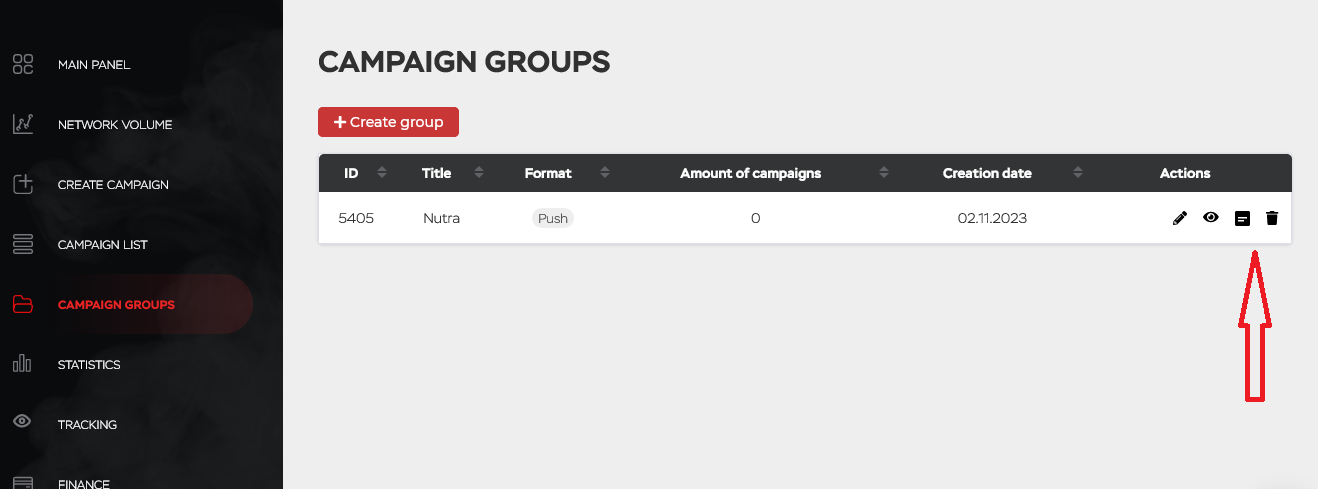
Task: Click the Push format tag
Action: pos(553,218)
